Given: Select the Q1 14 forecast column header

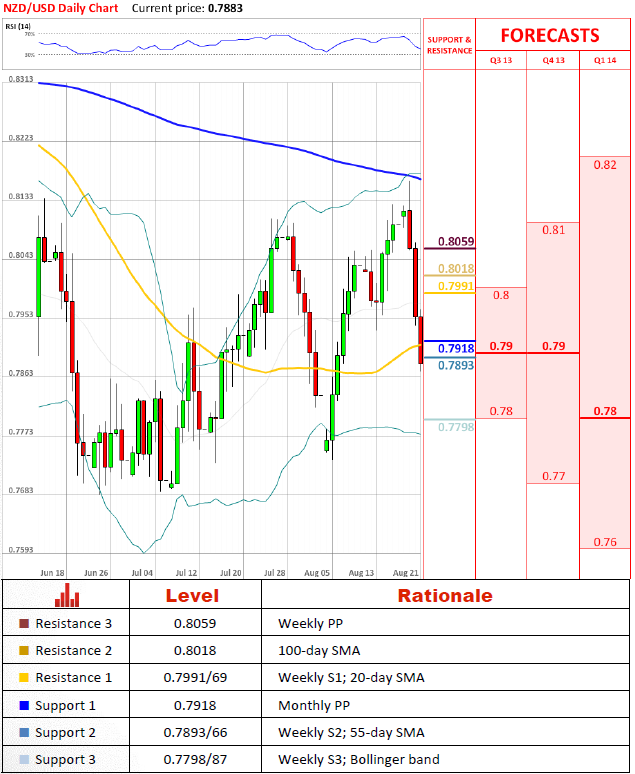Looking at the screenshot, I should (605, 61).
